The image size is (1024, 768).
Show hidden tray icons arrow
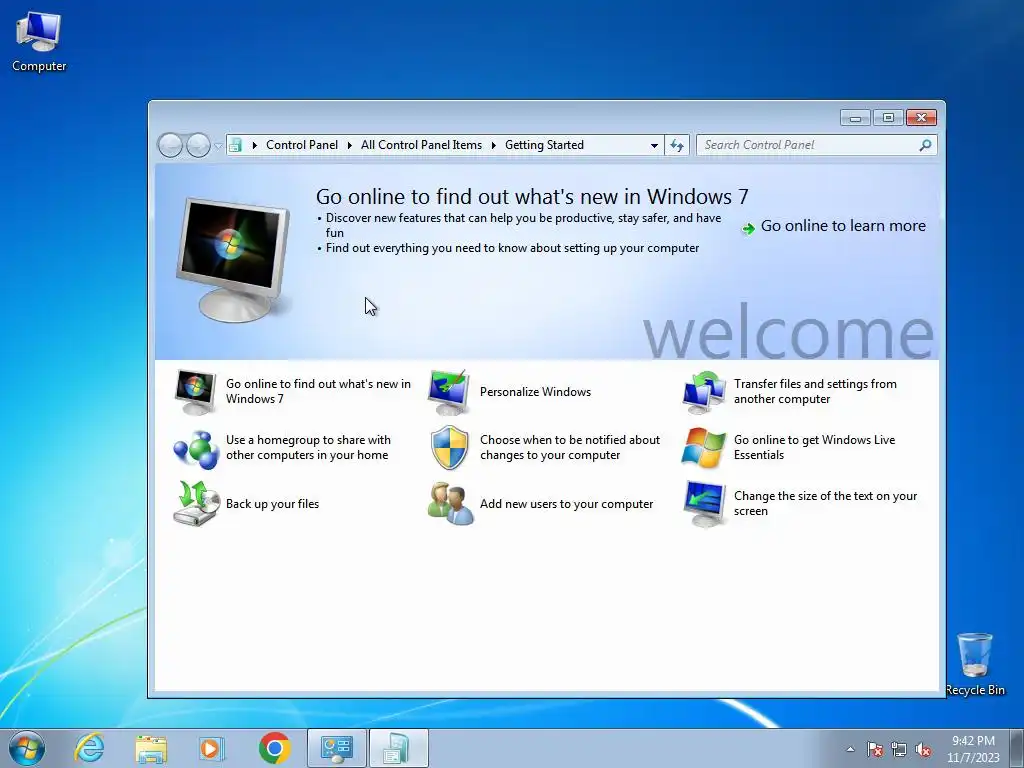click(850, 749)
